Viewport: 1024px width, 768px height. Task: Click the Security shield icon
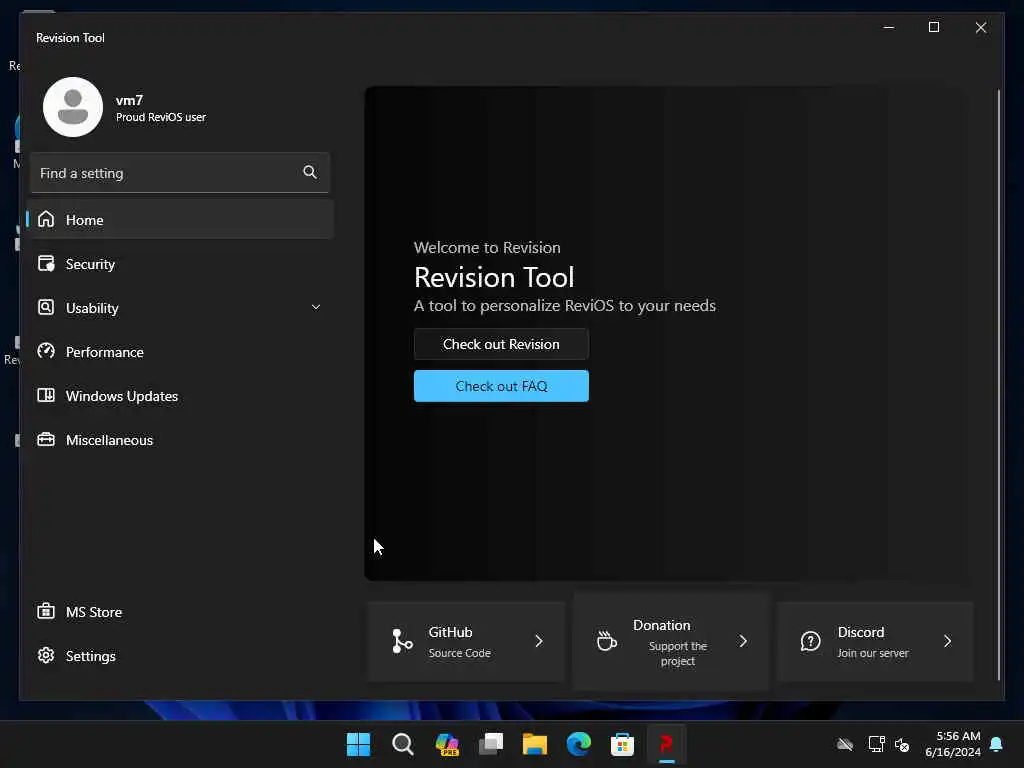click(x=46, y=264)
